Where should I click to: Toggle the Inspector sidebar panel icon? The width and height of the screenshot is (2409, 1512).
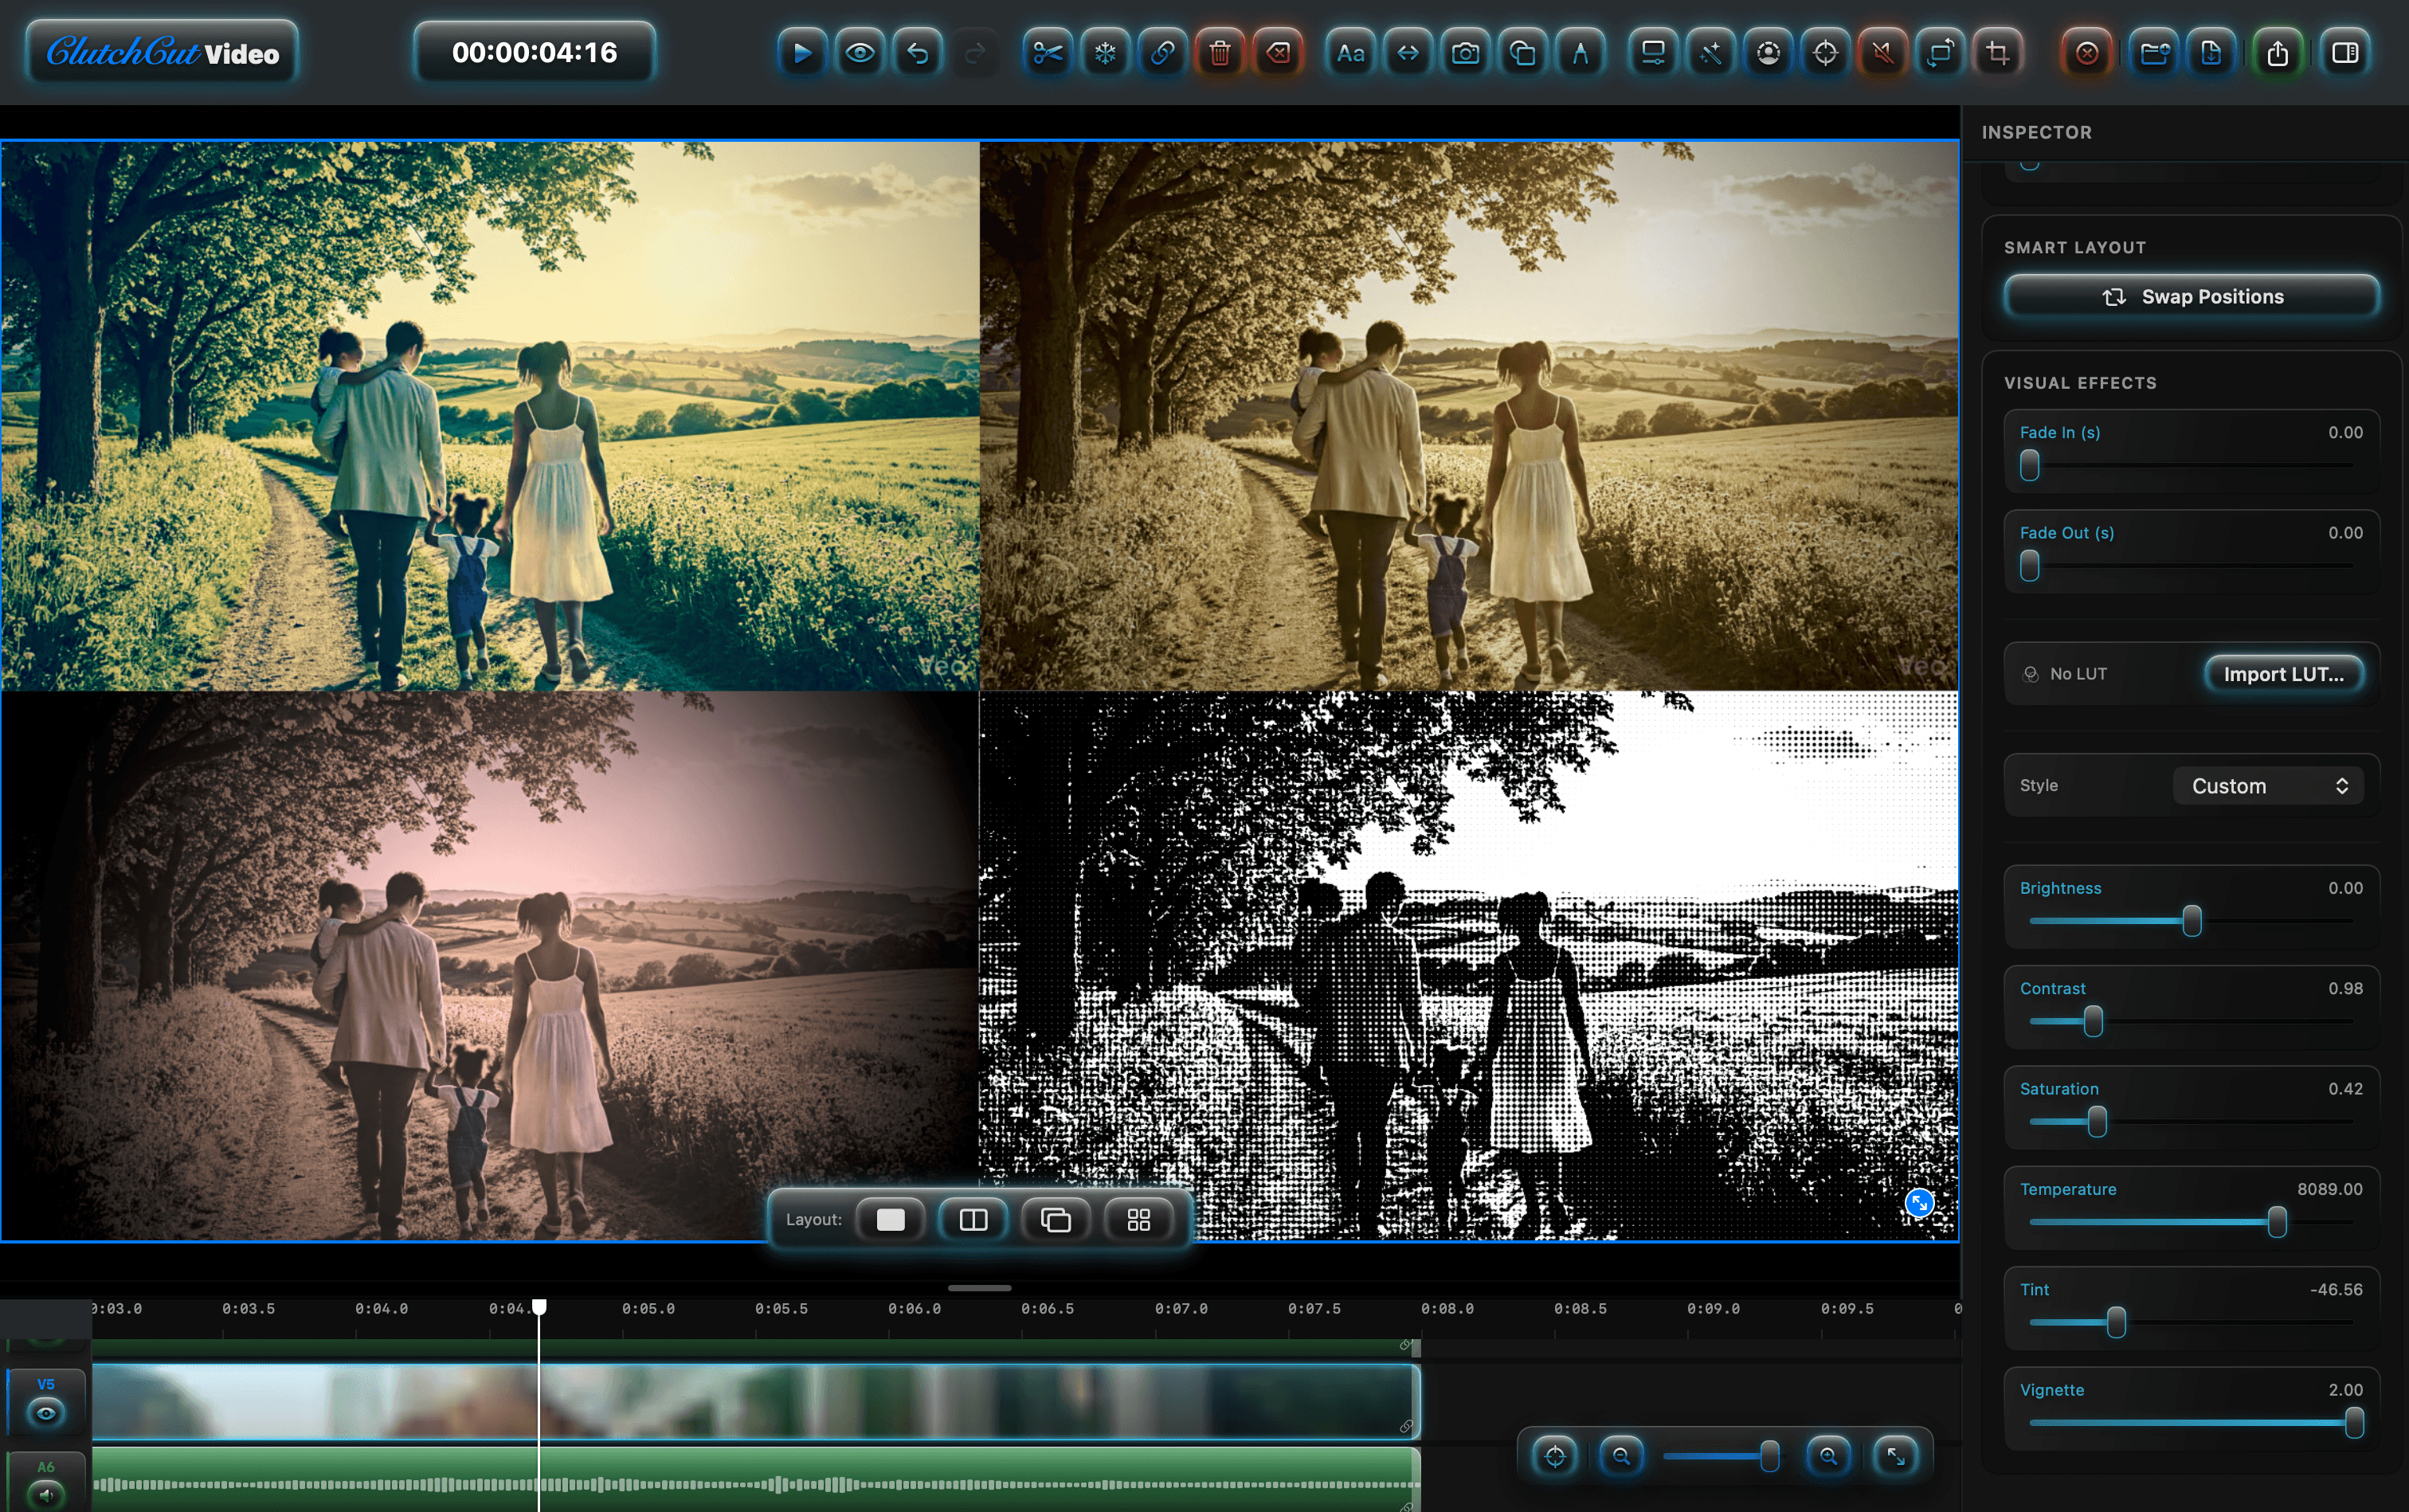tap(2345, 53)
